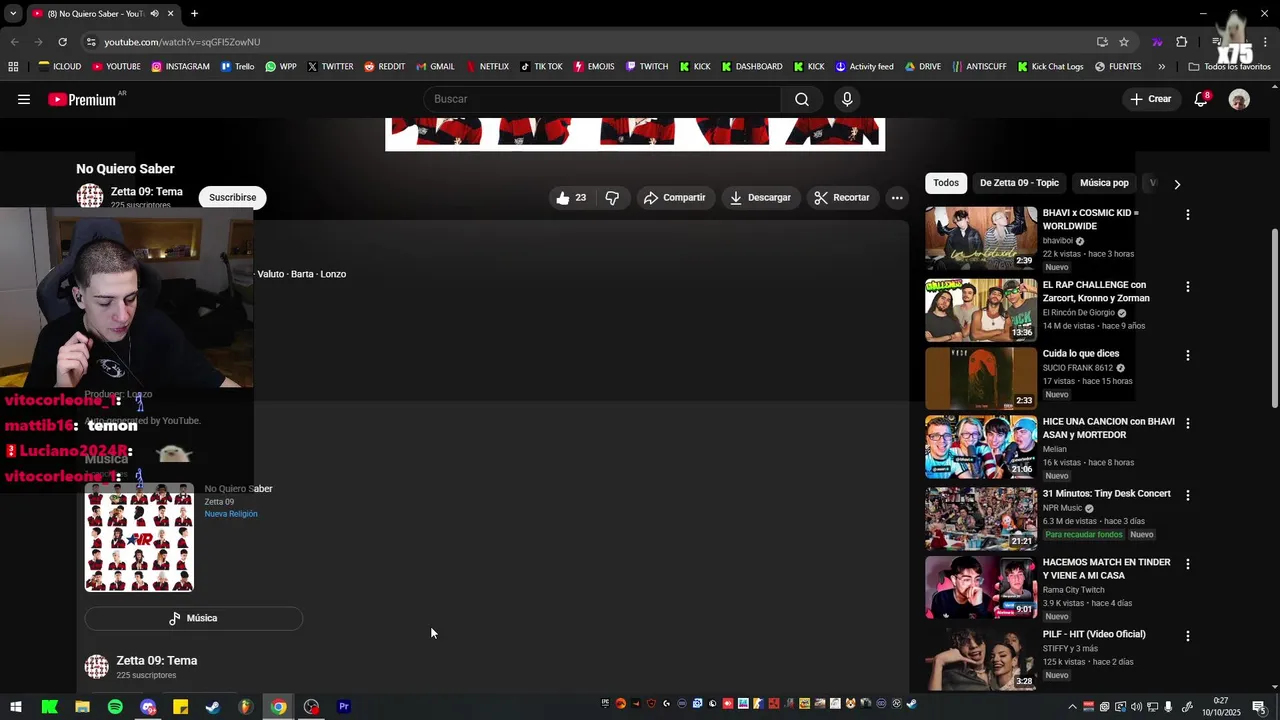
Task: Clip the video with Recortar
Action: (842, 198)
